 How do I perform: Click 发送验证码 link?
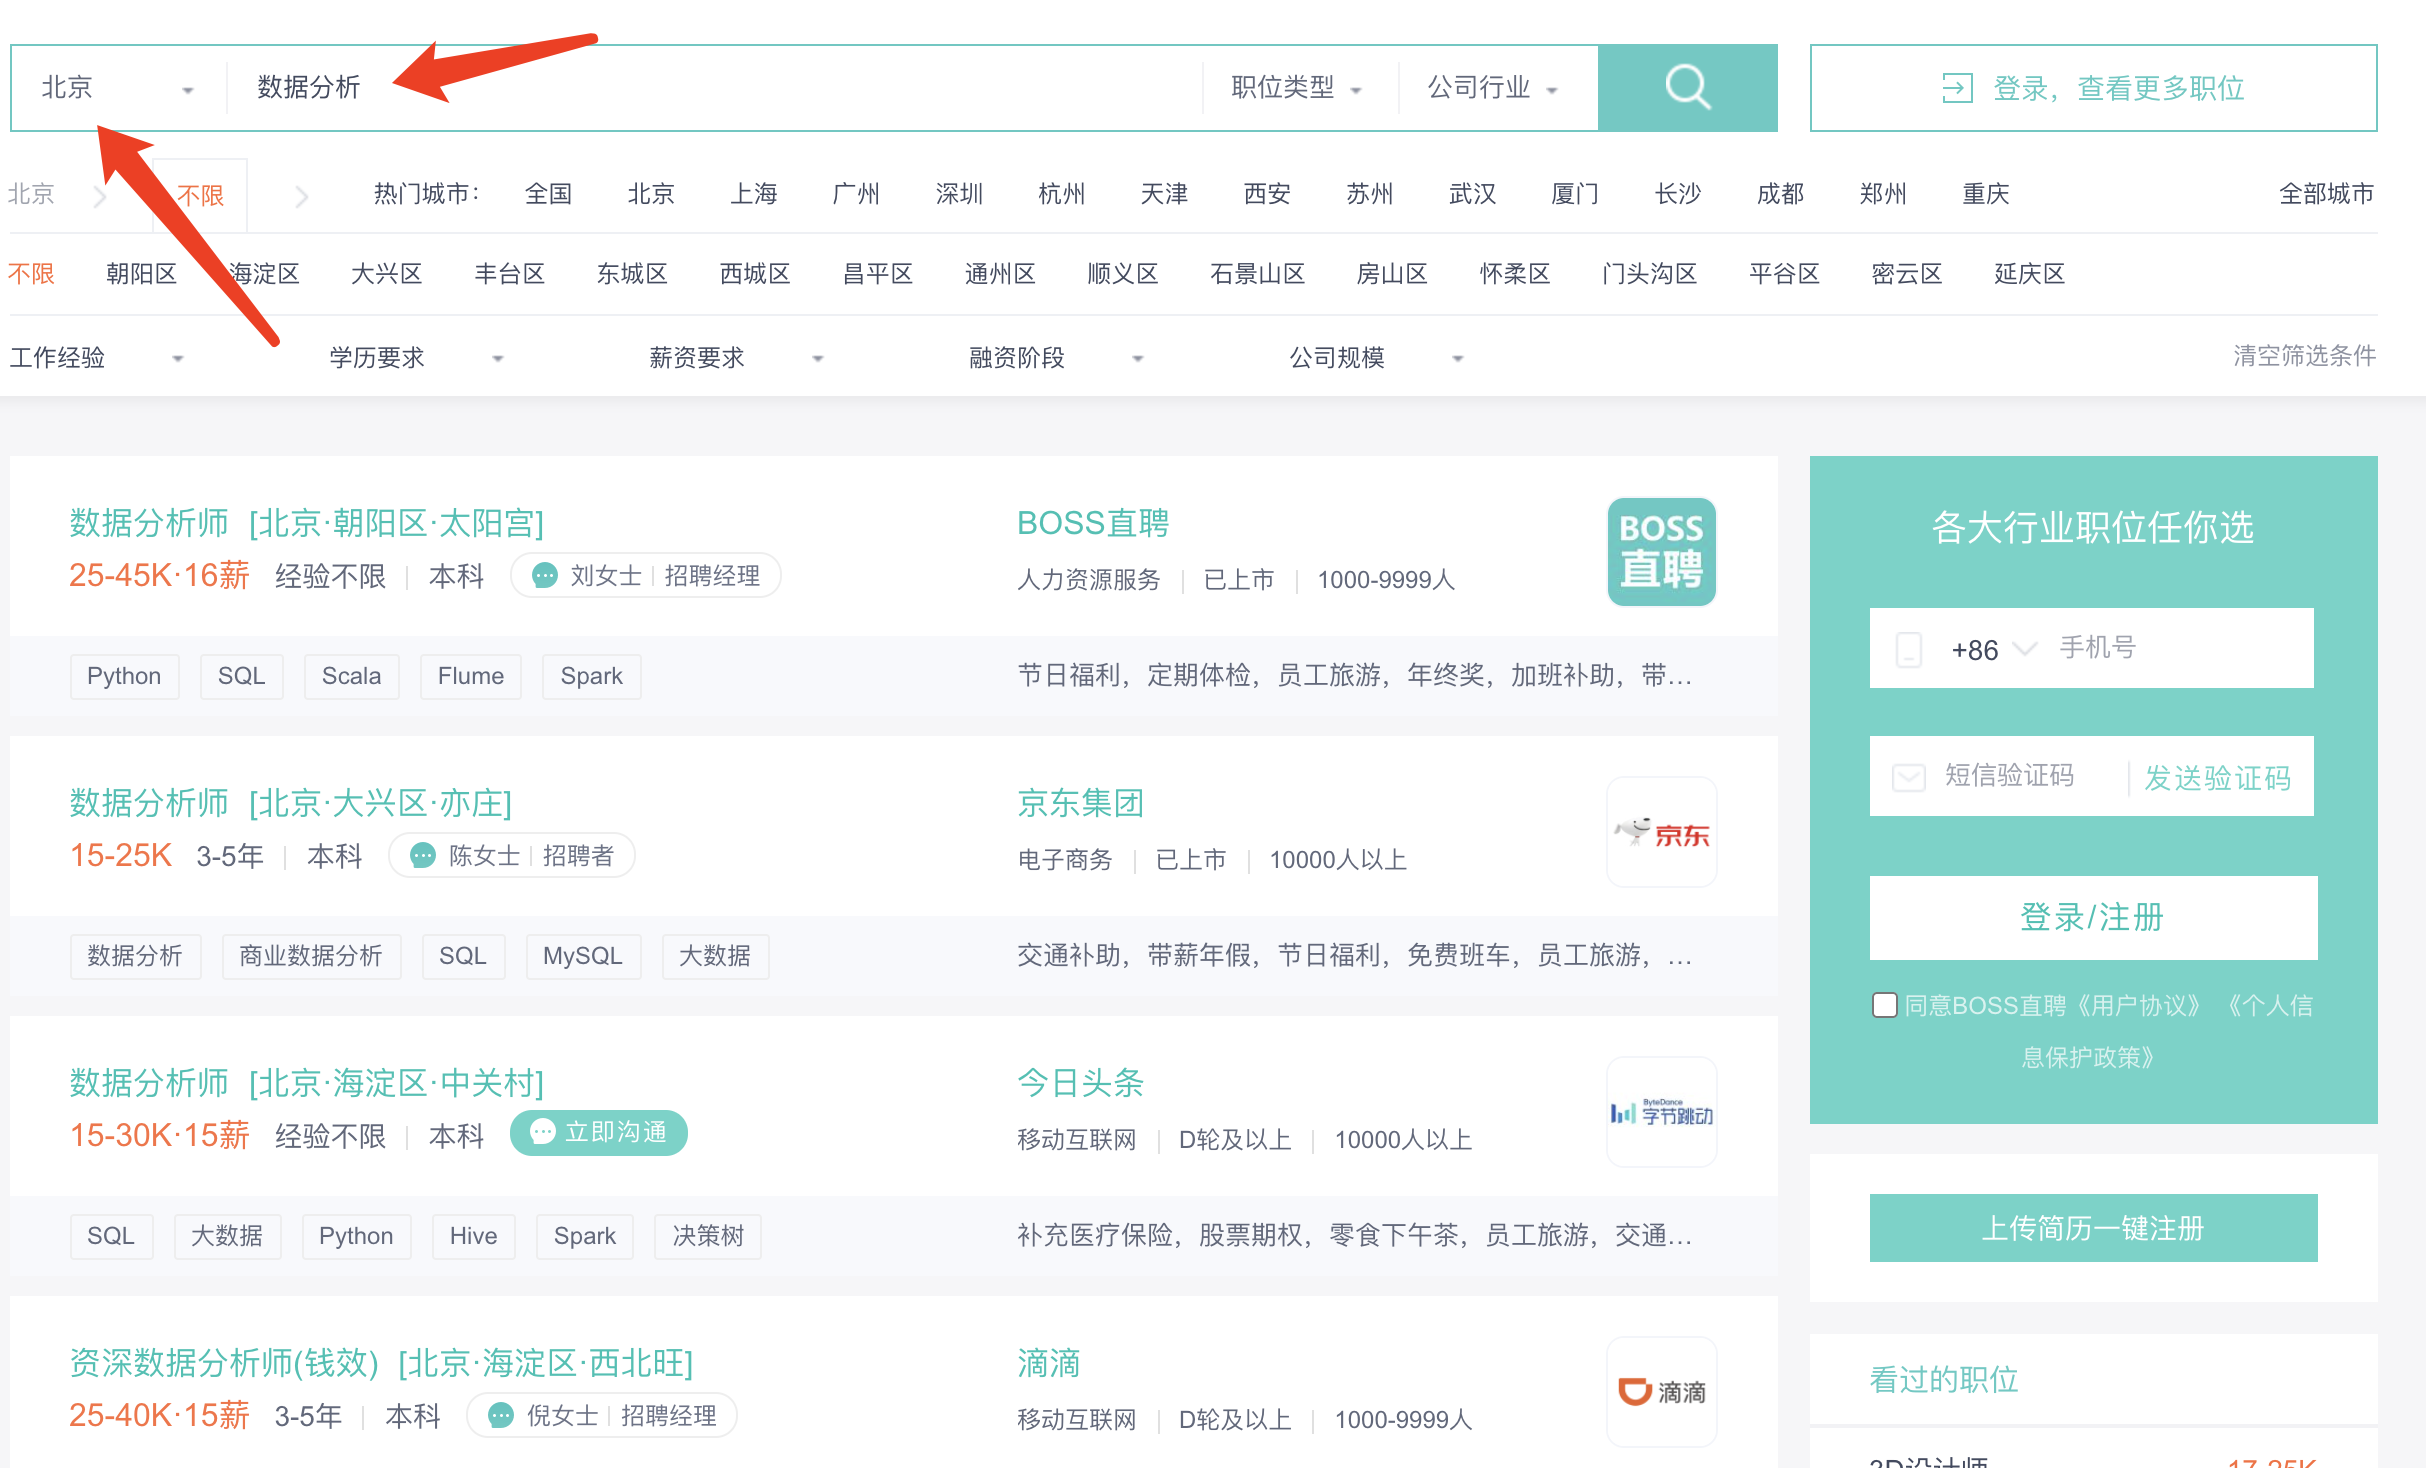coord(2217,777)
